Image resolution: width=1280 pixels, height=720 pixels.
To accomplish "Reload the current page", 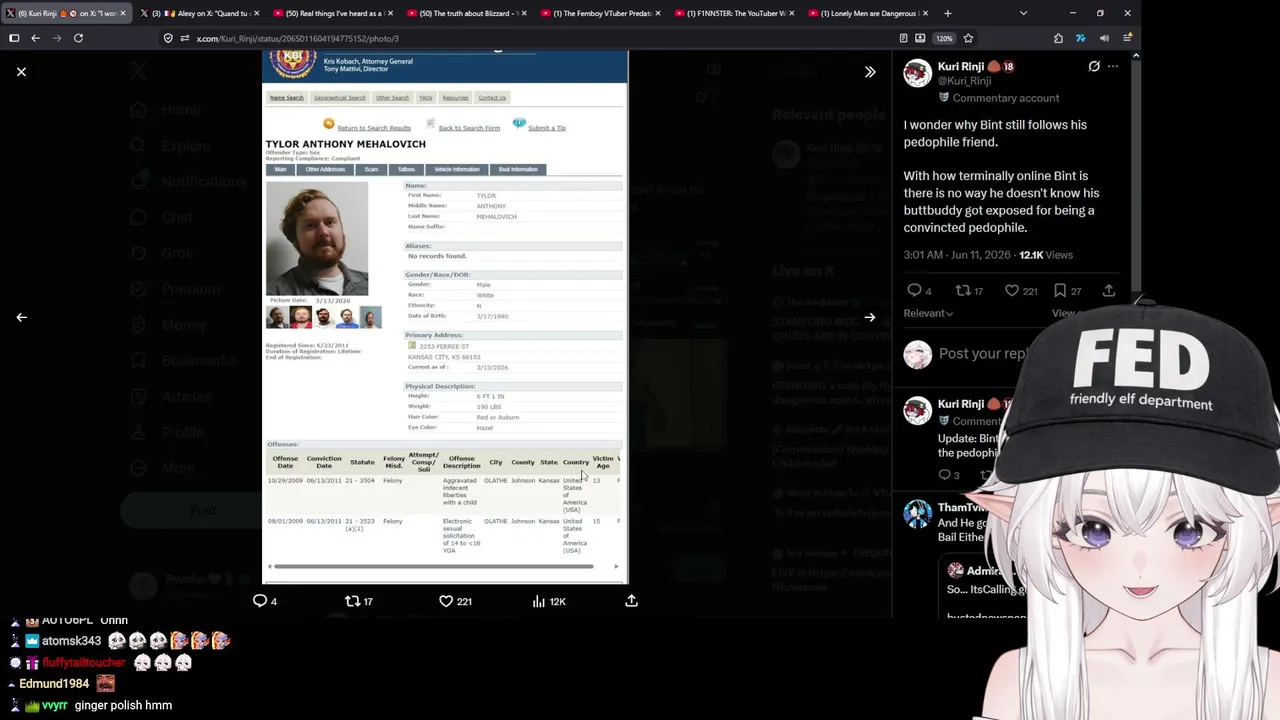I will [x=78, y=38].
